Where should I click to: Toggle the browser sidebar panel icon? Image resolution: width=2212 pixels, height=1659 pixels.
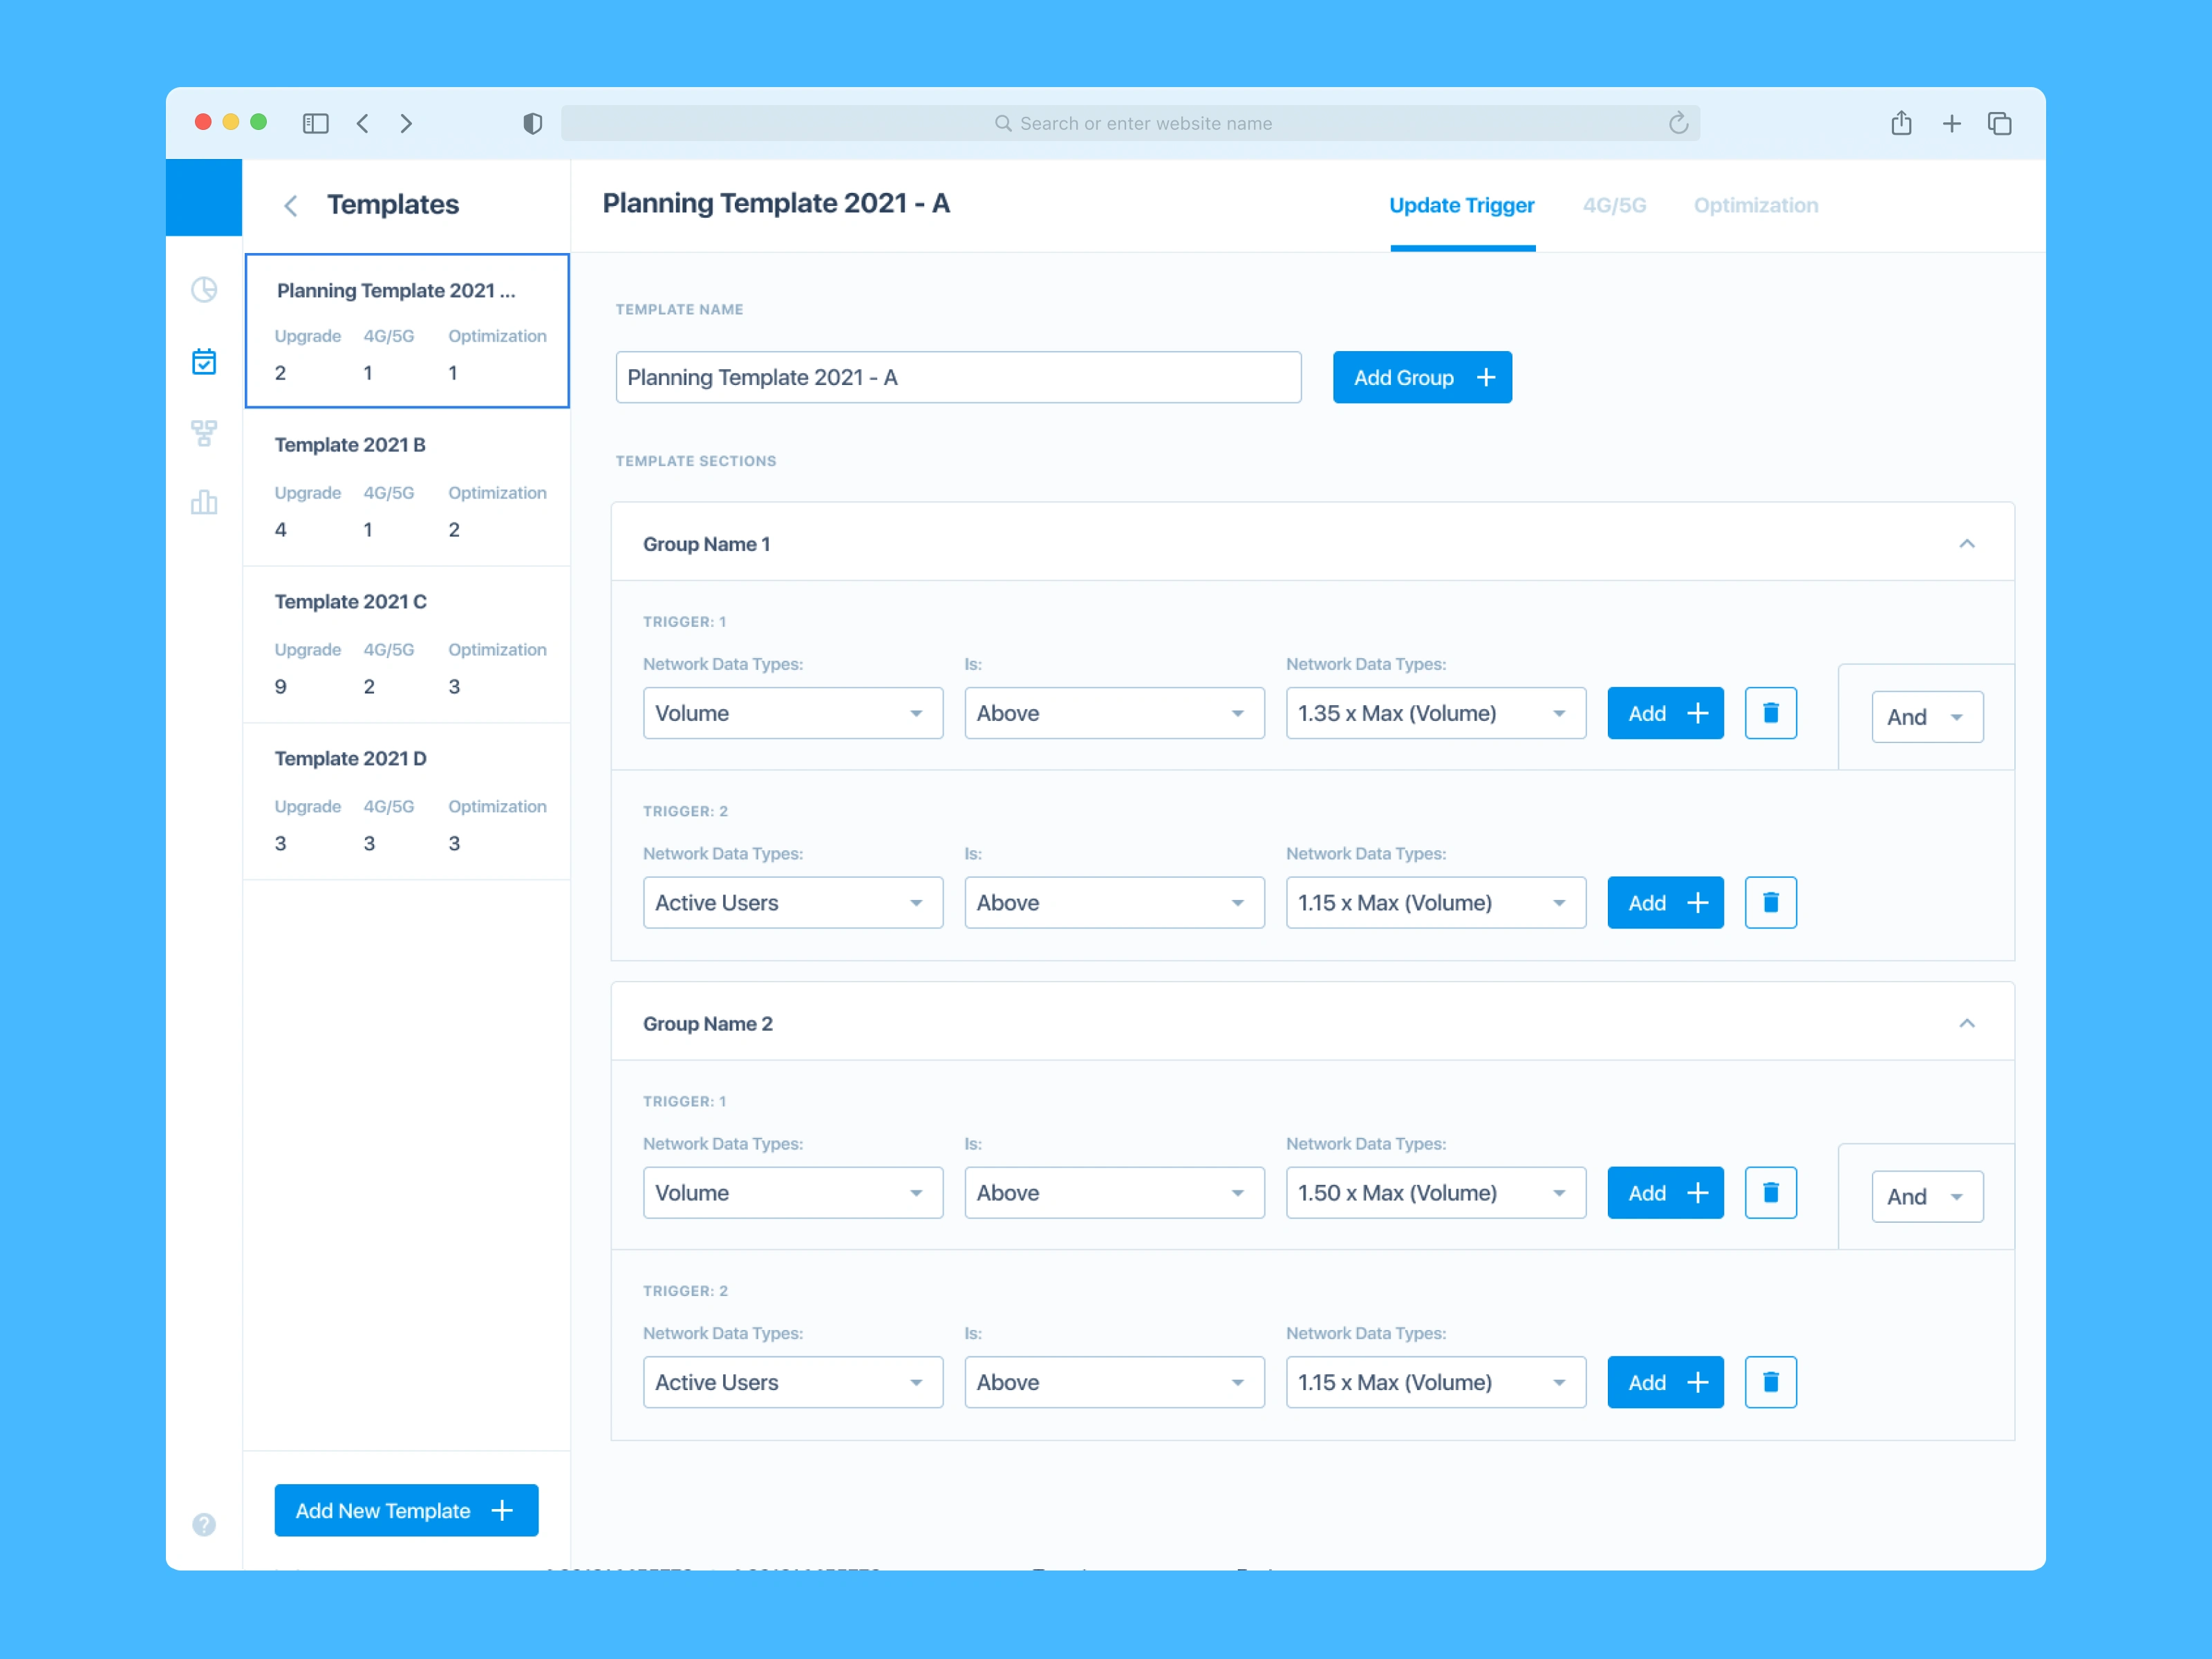click(x=316, y=123)
